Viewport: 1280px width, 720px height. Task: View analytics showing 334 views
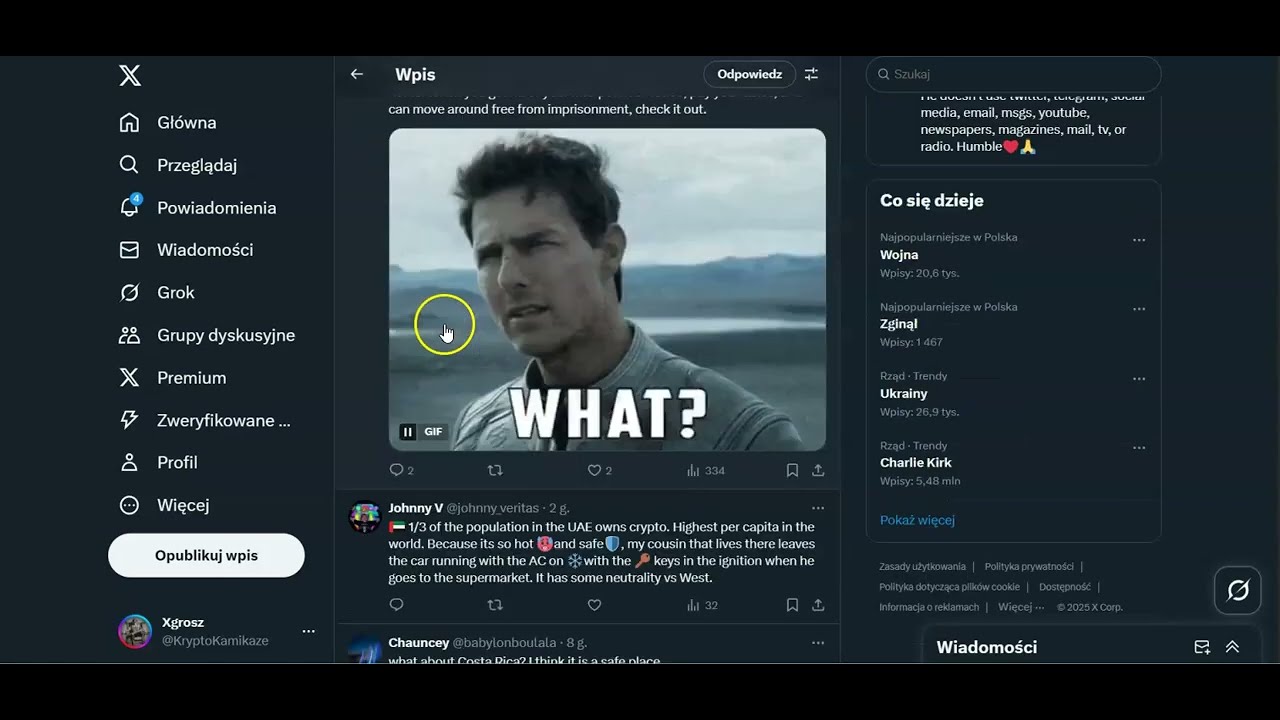pyautogui.click(x=706, y=470)
